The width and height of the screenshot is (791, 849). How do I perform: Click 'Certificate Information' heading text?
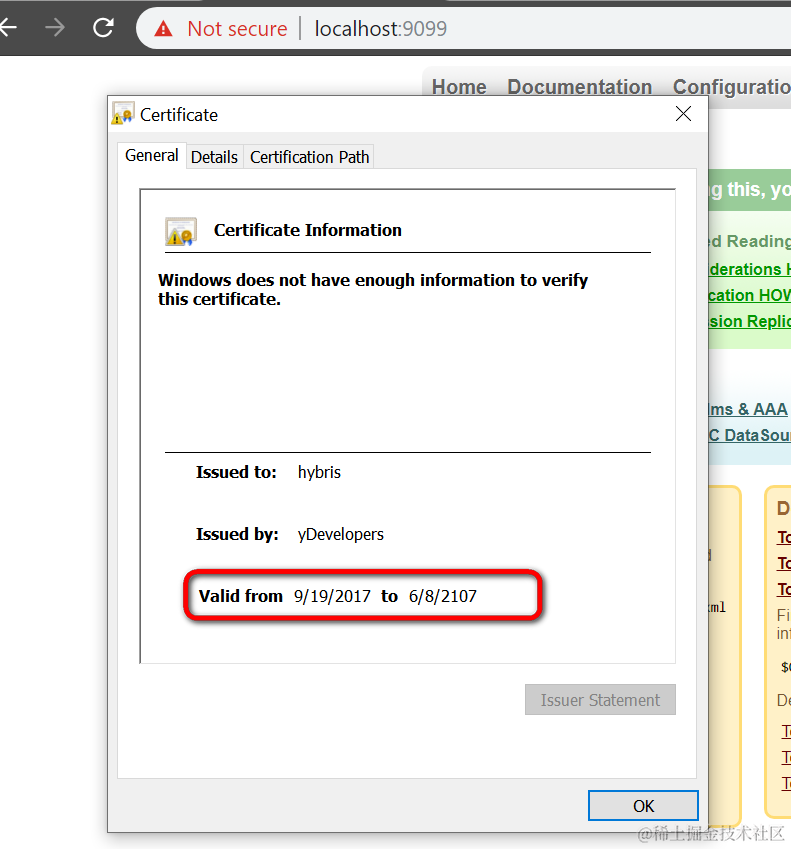[x=308, y=230]
